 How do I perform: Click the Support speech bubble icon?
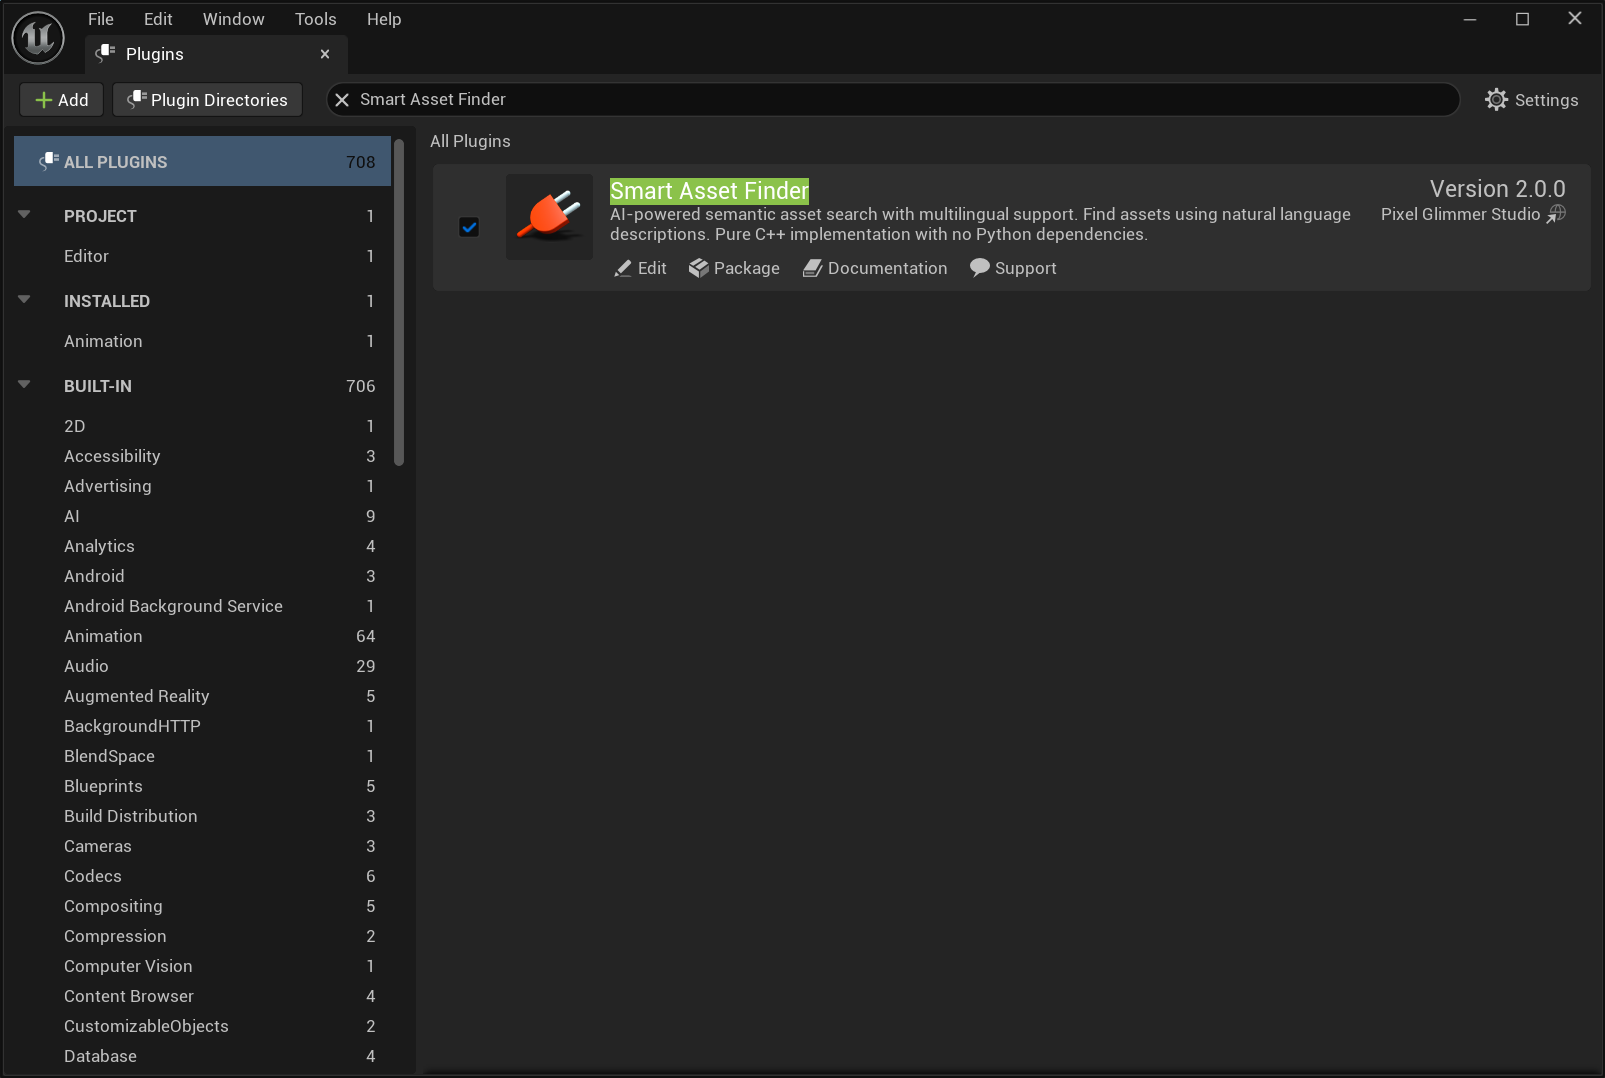(980, 268)
